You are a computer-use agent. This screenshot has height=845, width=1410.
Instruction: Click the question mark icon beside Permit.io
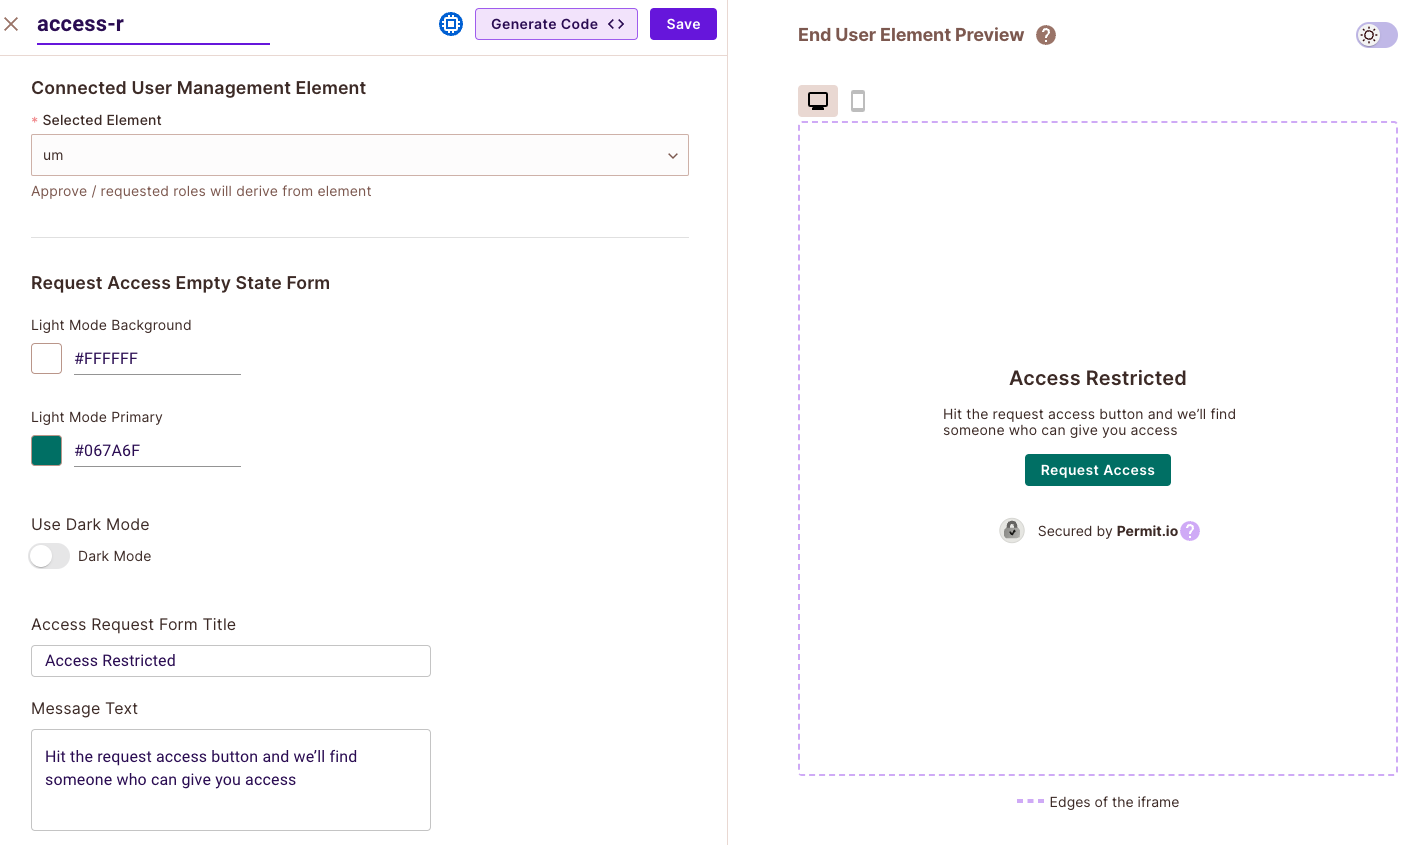pyautogui.click(x=1190, y=531)
